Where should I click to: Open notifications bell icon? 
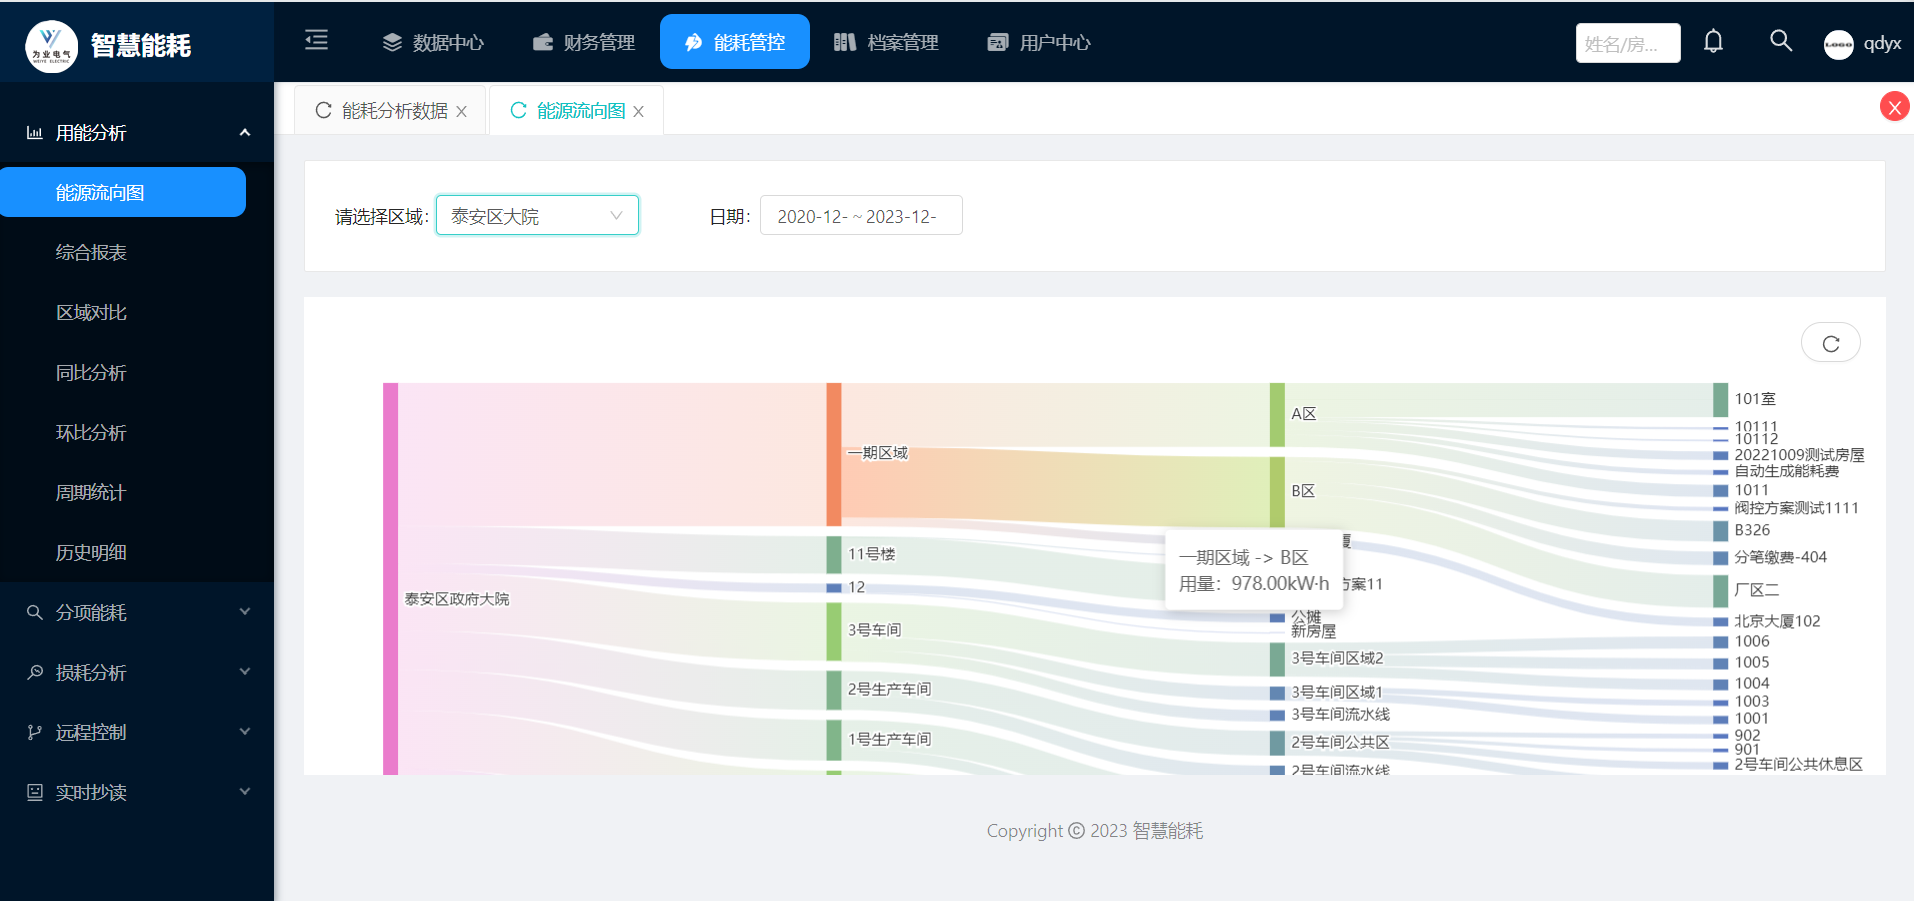(x=1713, y=42)
